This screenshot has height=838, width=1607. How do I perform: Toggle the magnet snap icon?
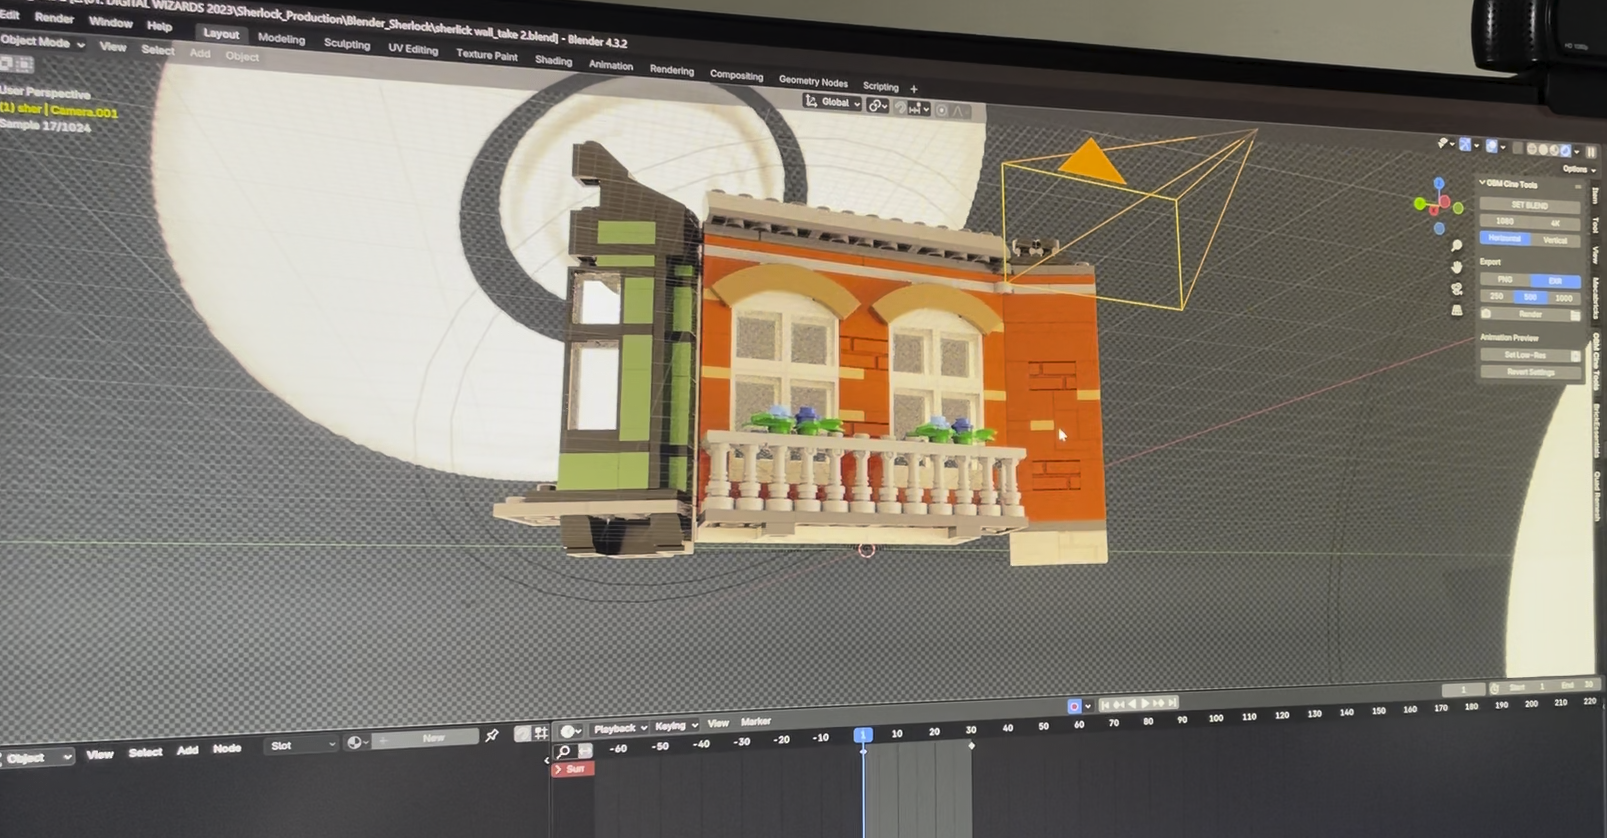[900, 107]
